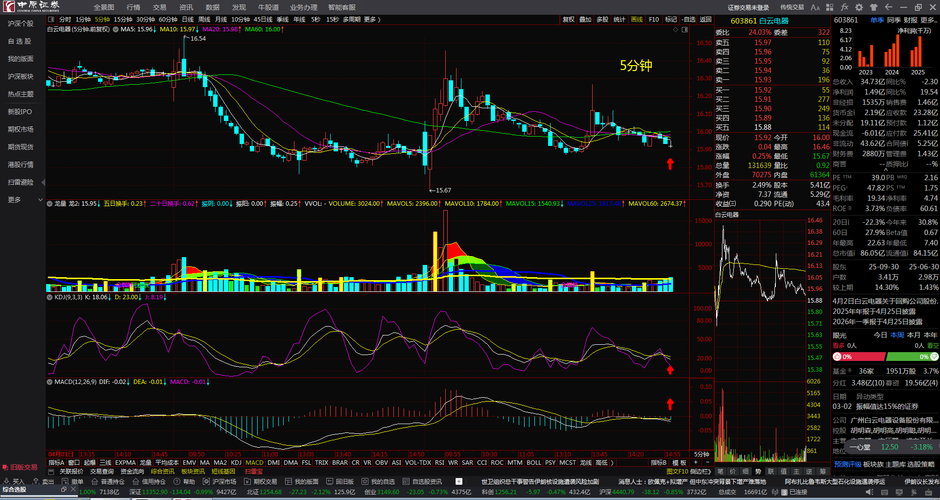Remove stock from watchlist via -自选
The width and height of the screenshot is (940, 500).
pos(689,19)
